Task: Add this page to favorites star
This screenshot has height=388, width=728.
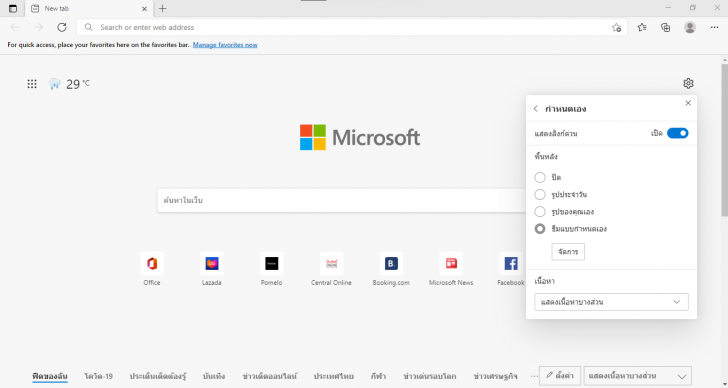Action: click(x=616, y=27)
